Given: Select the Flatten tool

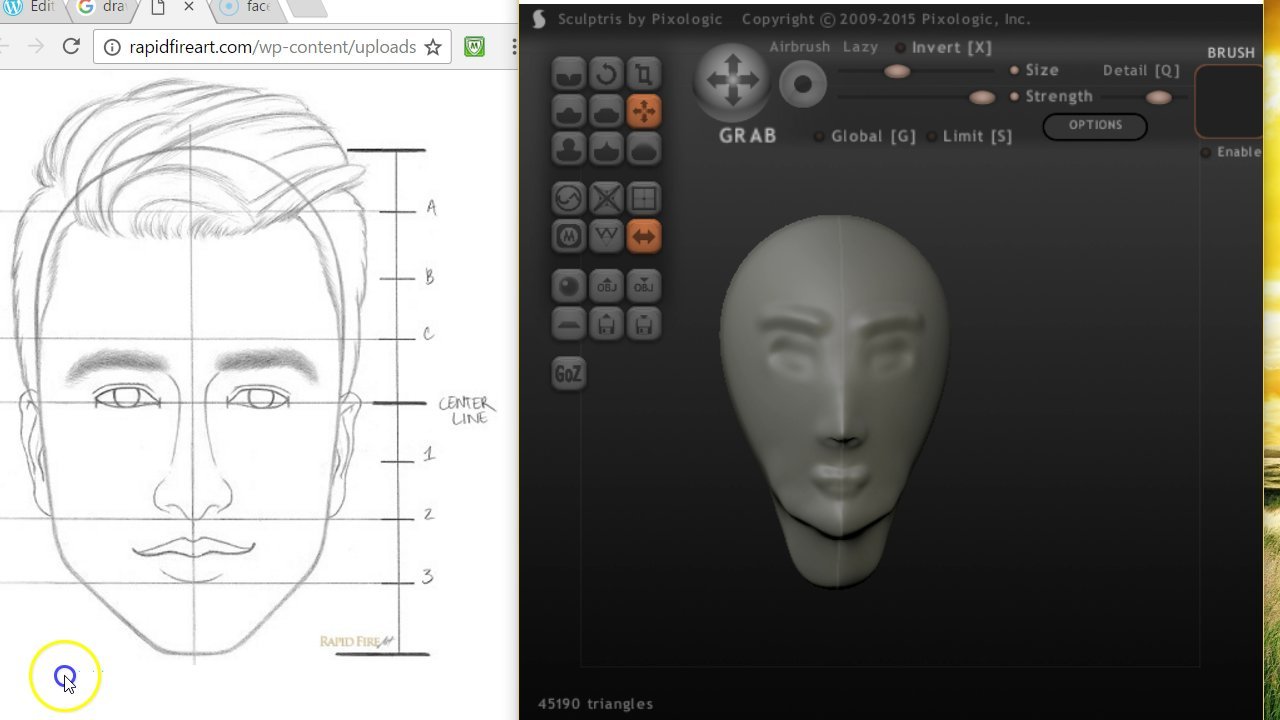Looking at the screenshot, I should pyautogui.click(x=606, y=110).
